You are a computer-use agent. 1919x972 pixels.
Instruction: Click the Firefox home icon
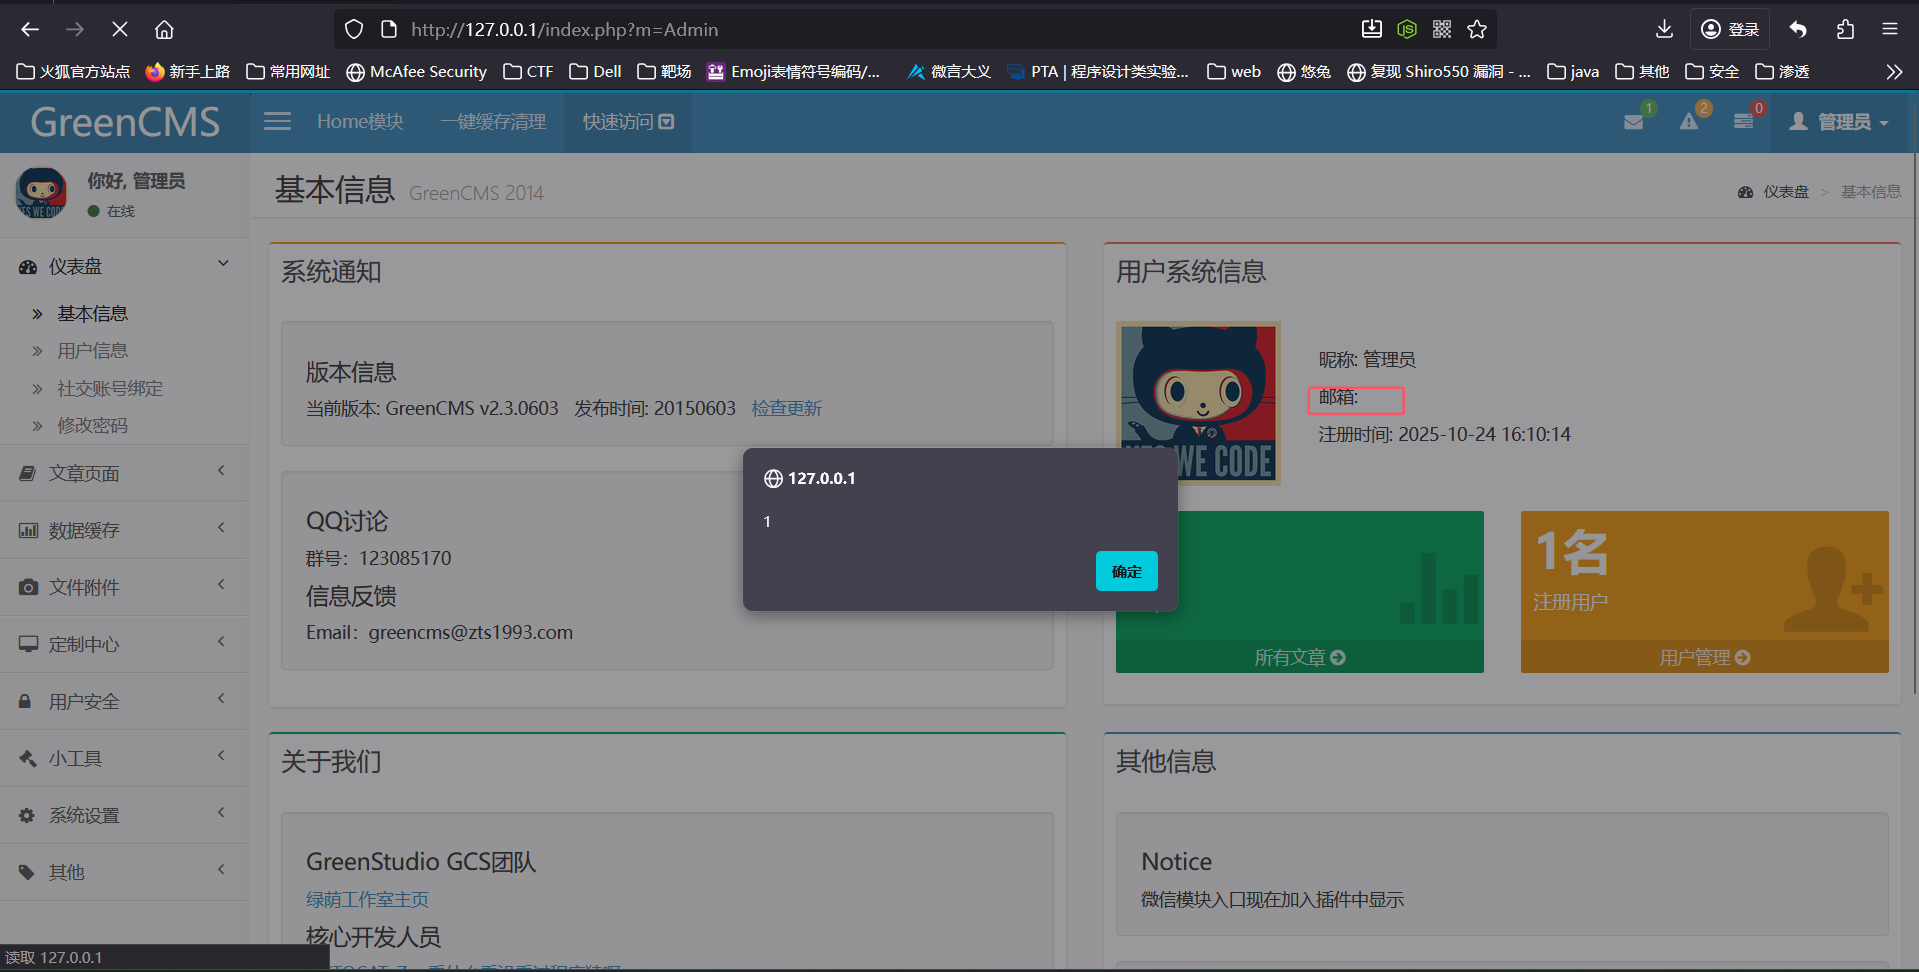pos(164,29)
